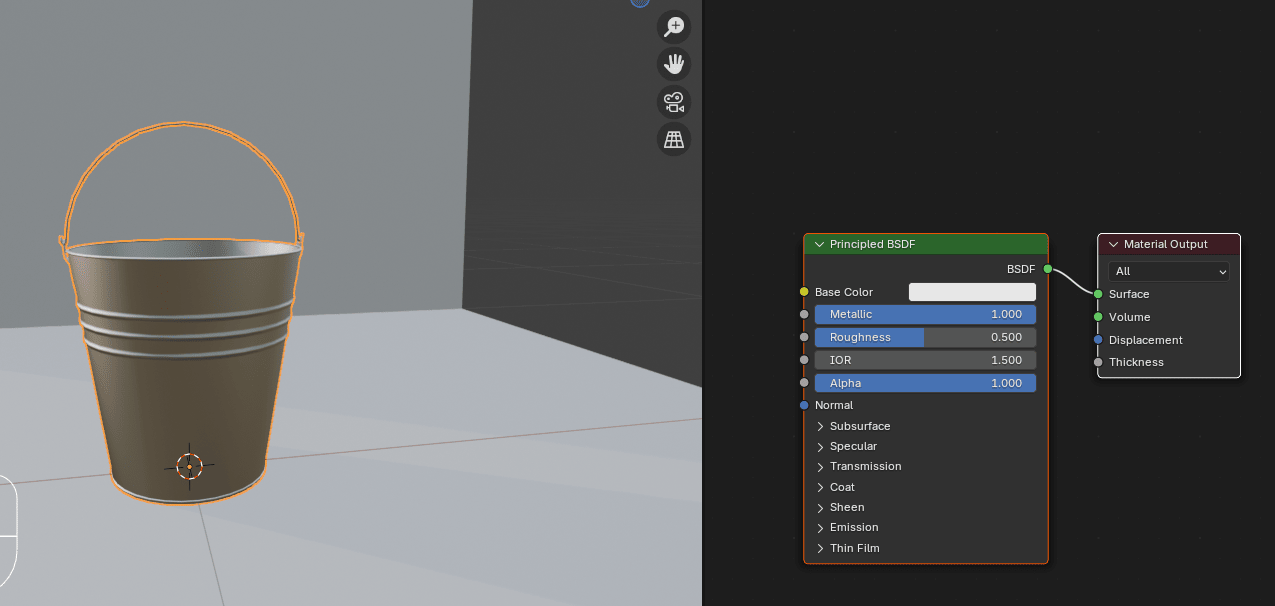The width and height of the screenshot is (1275, 606).
Task: Click the IOR value field
Action: [925, 360]
